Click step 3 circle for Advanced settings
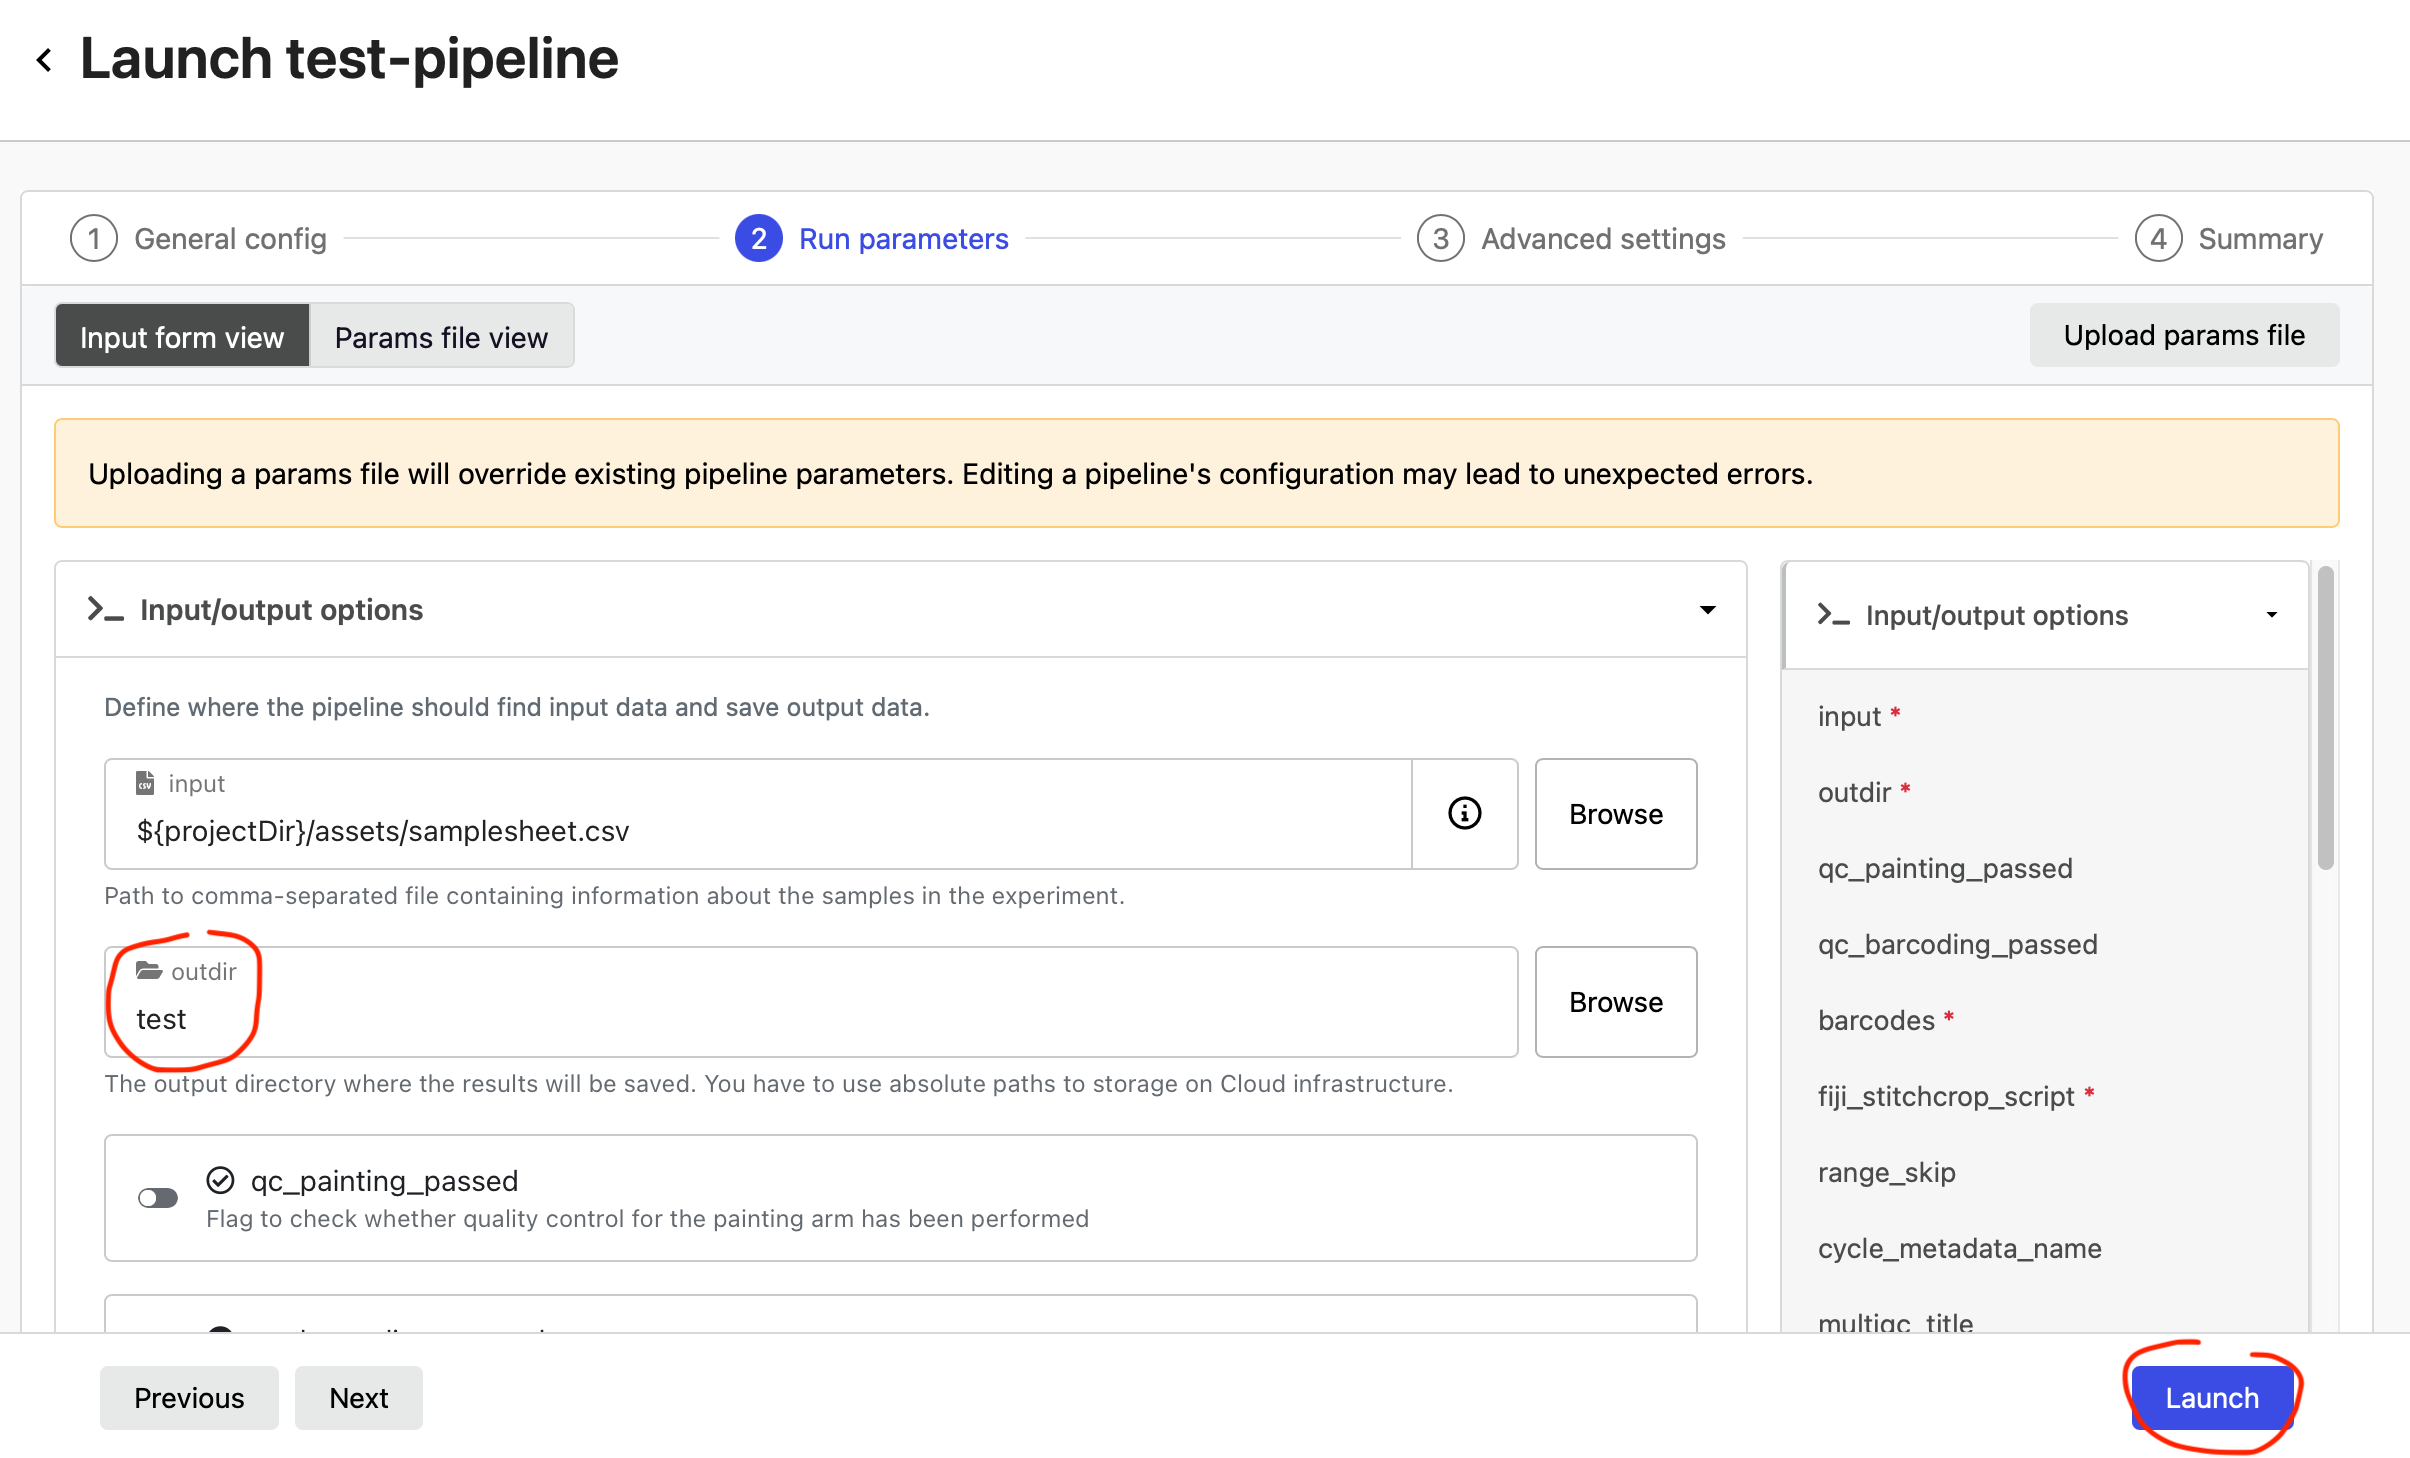This screenshot has width=2410, height=1458. [x=1440, y=238]
